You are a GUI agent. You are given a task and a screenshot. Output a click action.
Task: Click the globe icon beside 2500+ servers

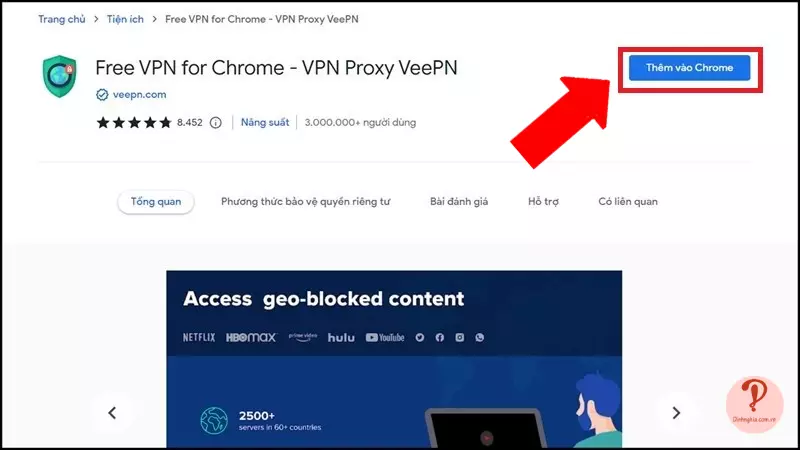click(214, 420)
